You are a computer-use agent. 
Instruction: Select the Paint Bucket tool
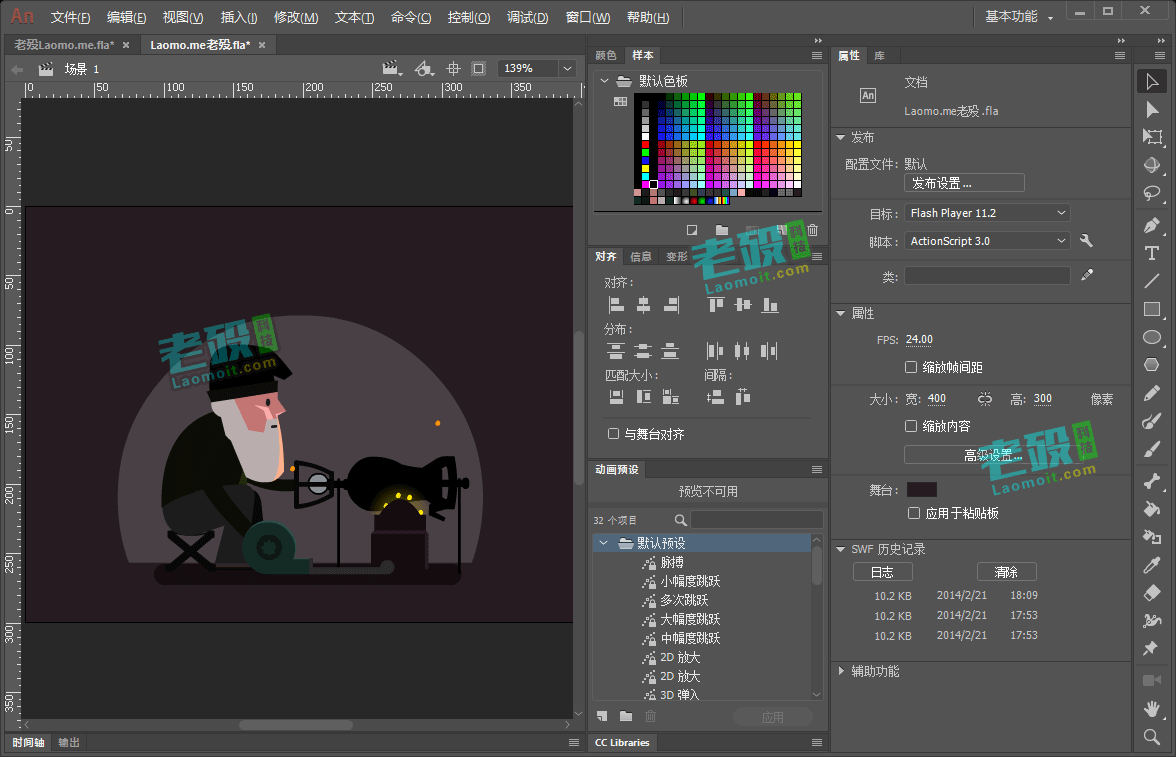(x=1152, y=509)
